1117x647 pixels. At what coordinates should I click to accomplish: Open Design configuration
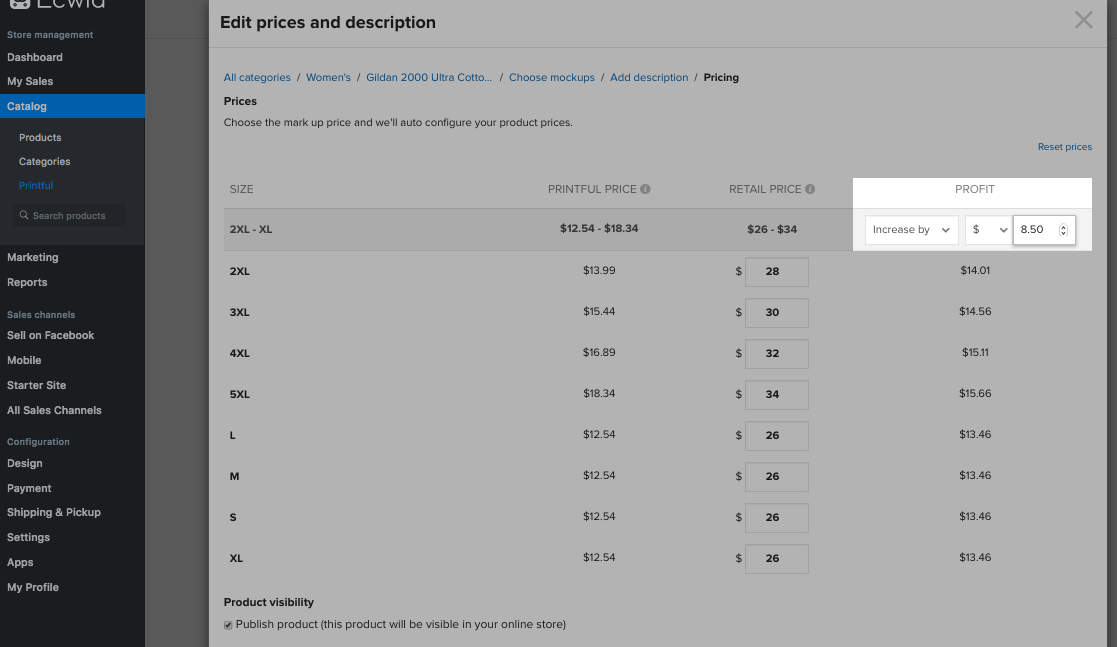click(25, 463)
